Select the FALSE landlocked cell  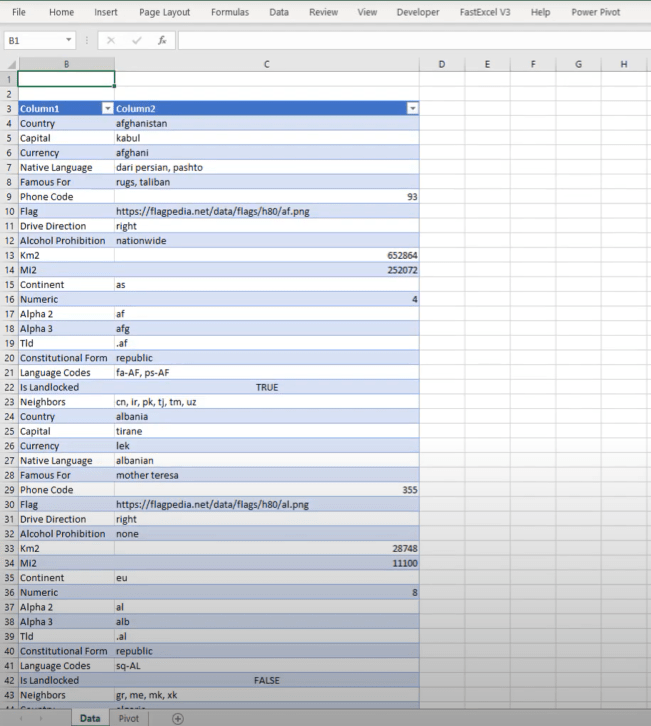pos(267,680)
